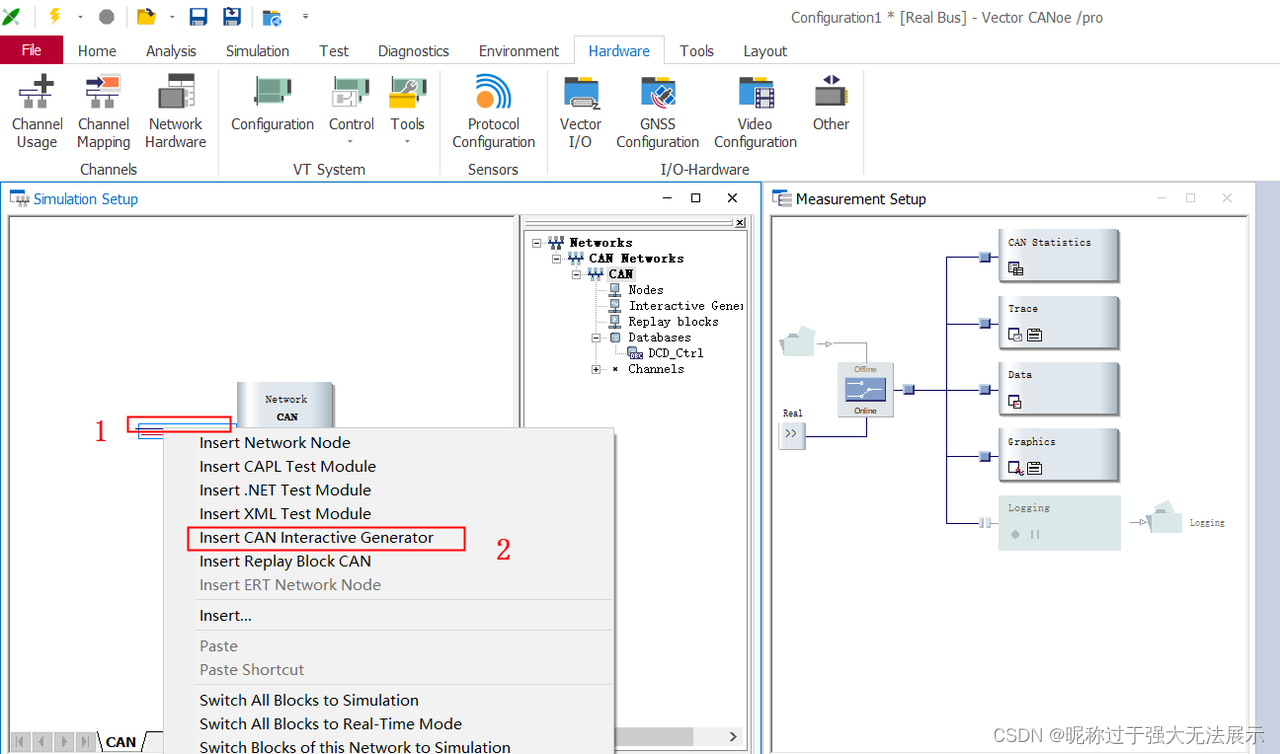
Task: Switch to the Diagnostics ribbon tab
Action: (x=413, y=51)
